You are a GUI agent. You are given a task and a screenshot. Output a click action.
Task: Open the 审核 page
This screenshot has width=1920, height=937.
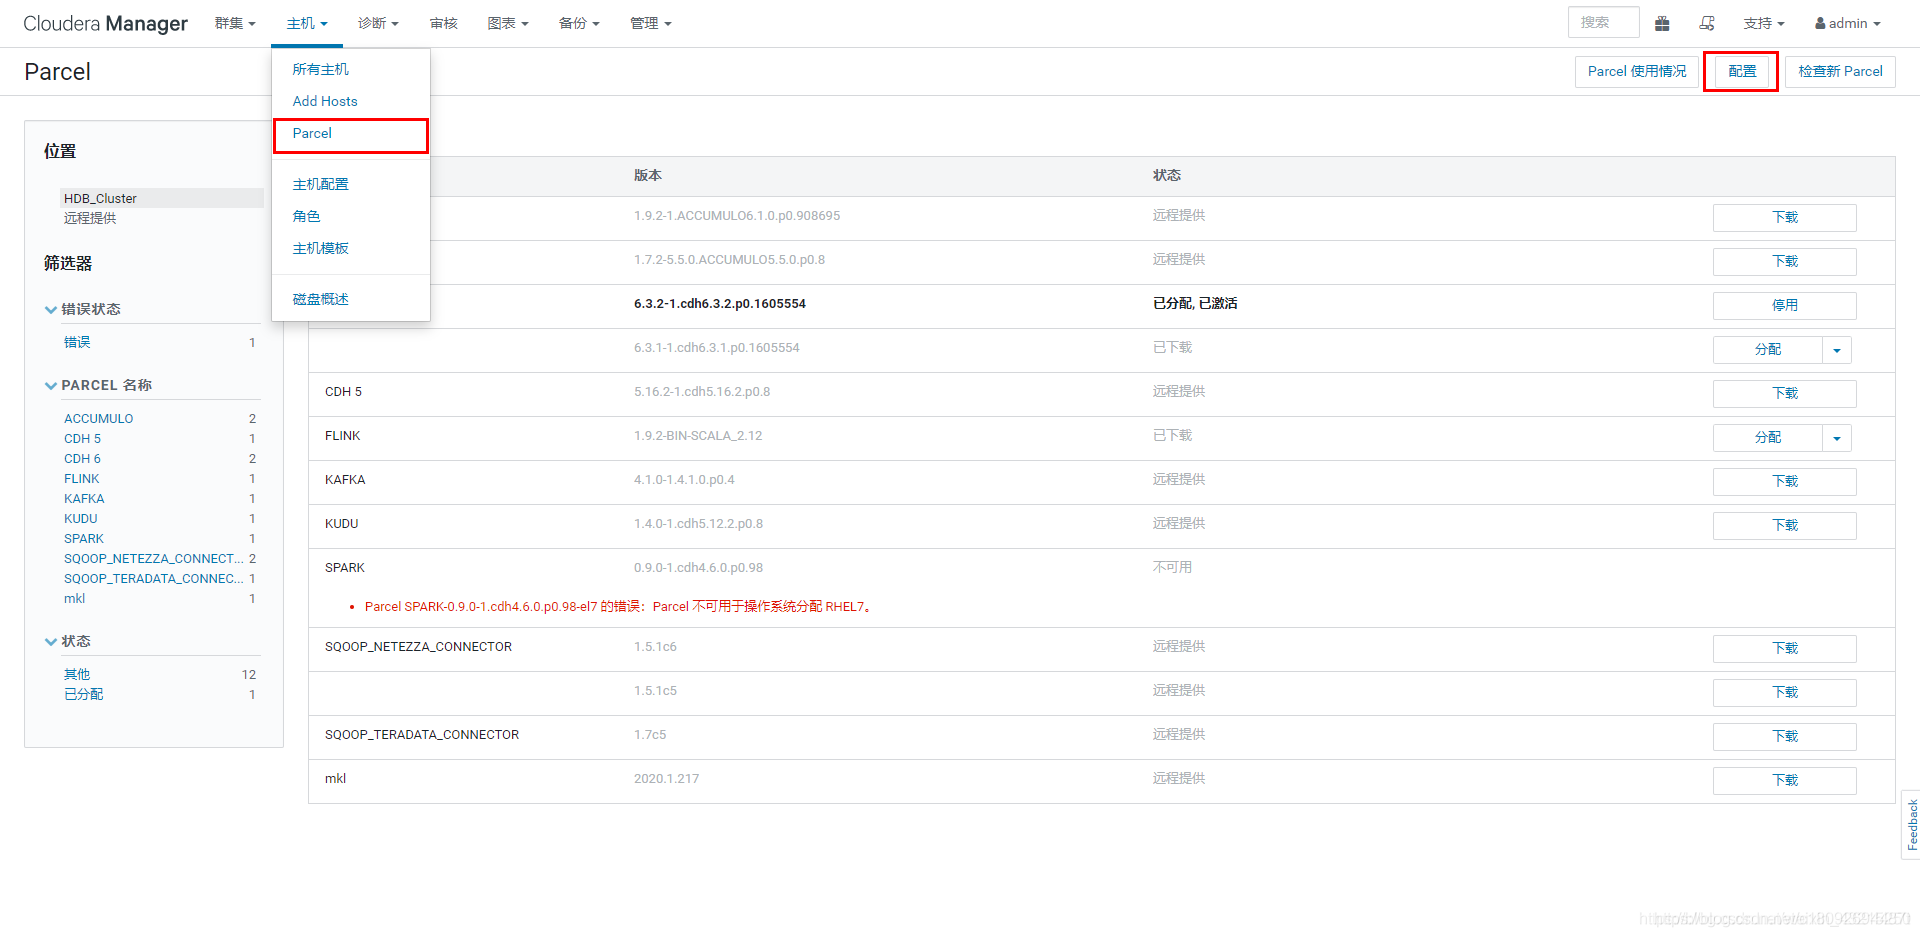click(x=443, y=23)
